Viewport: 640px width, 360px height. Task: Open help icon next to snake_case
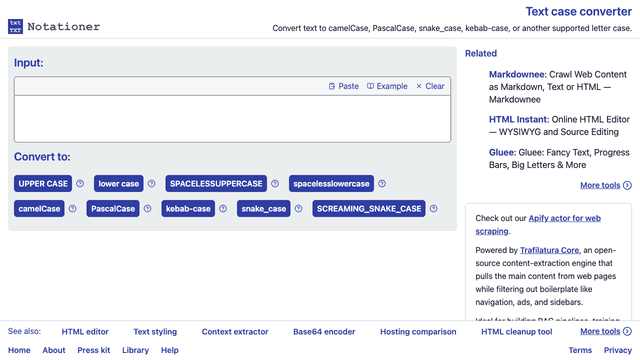[x=298, y=209]
